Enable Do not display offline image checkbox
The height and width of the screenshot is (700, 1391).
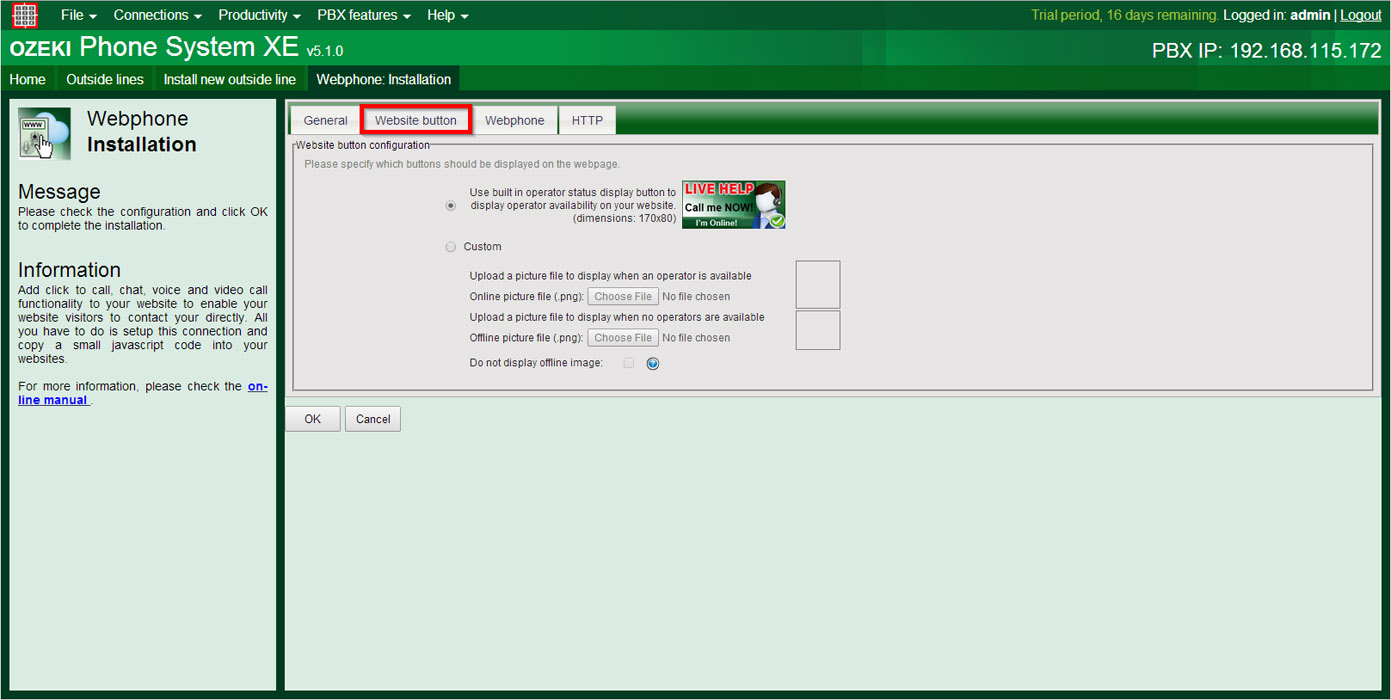(x=629, y=363)
